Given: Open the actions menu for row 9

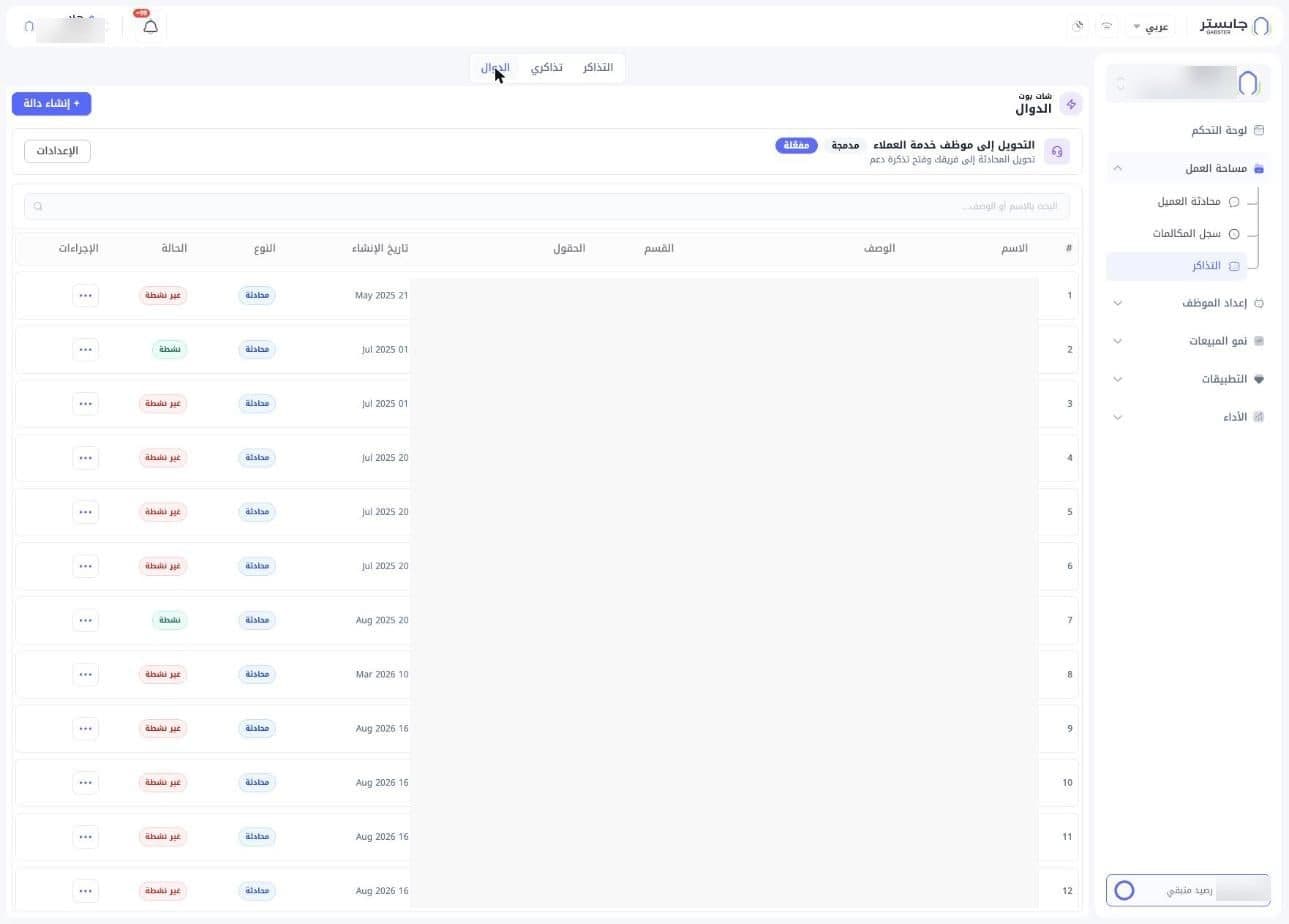Looking at the screenshot, I should (85, 728).
